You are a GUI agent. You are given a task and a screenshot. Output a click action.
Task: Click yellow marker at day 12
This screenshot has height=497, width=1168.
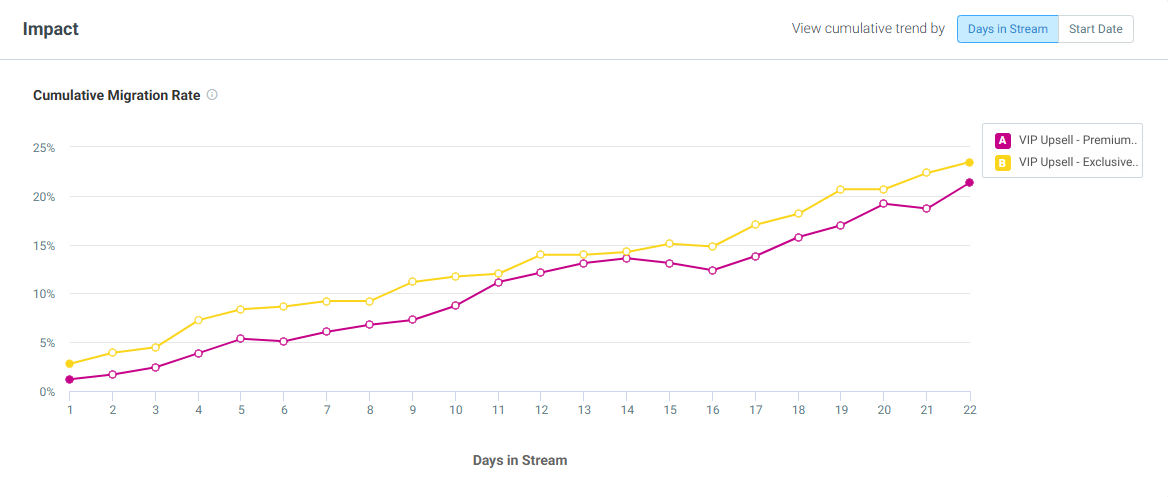(x=541, y=255)
